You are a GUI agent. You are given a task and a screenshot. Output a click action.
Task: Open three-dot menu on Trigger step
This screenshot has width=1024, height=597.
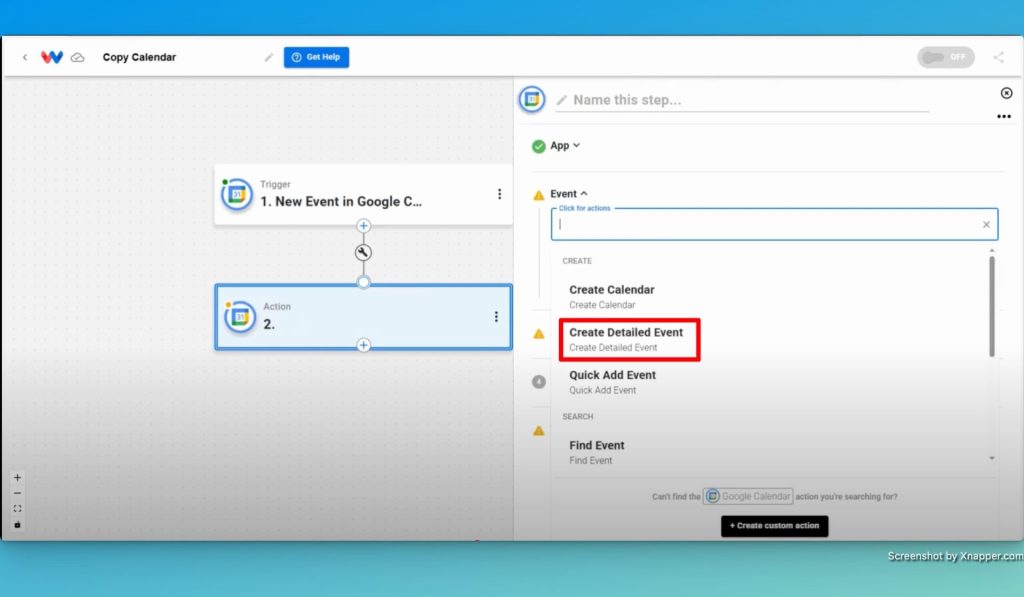pos(500,194)
